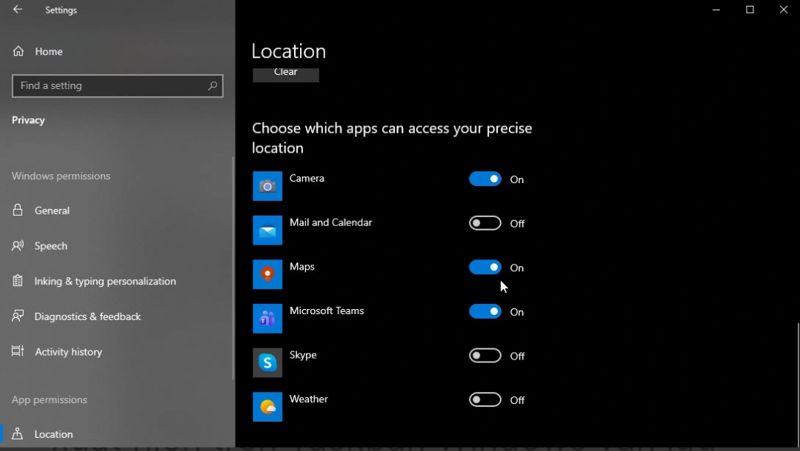
Task: Click the sidebar scrollbar
Action: point(233,268)
